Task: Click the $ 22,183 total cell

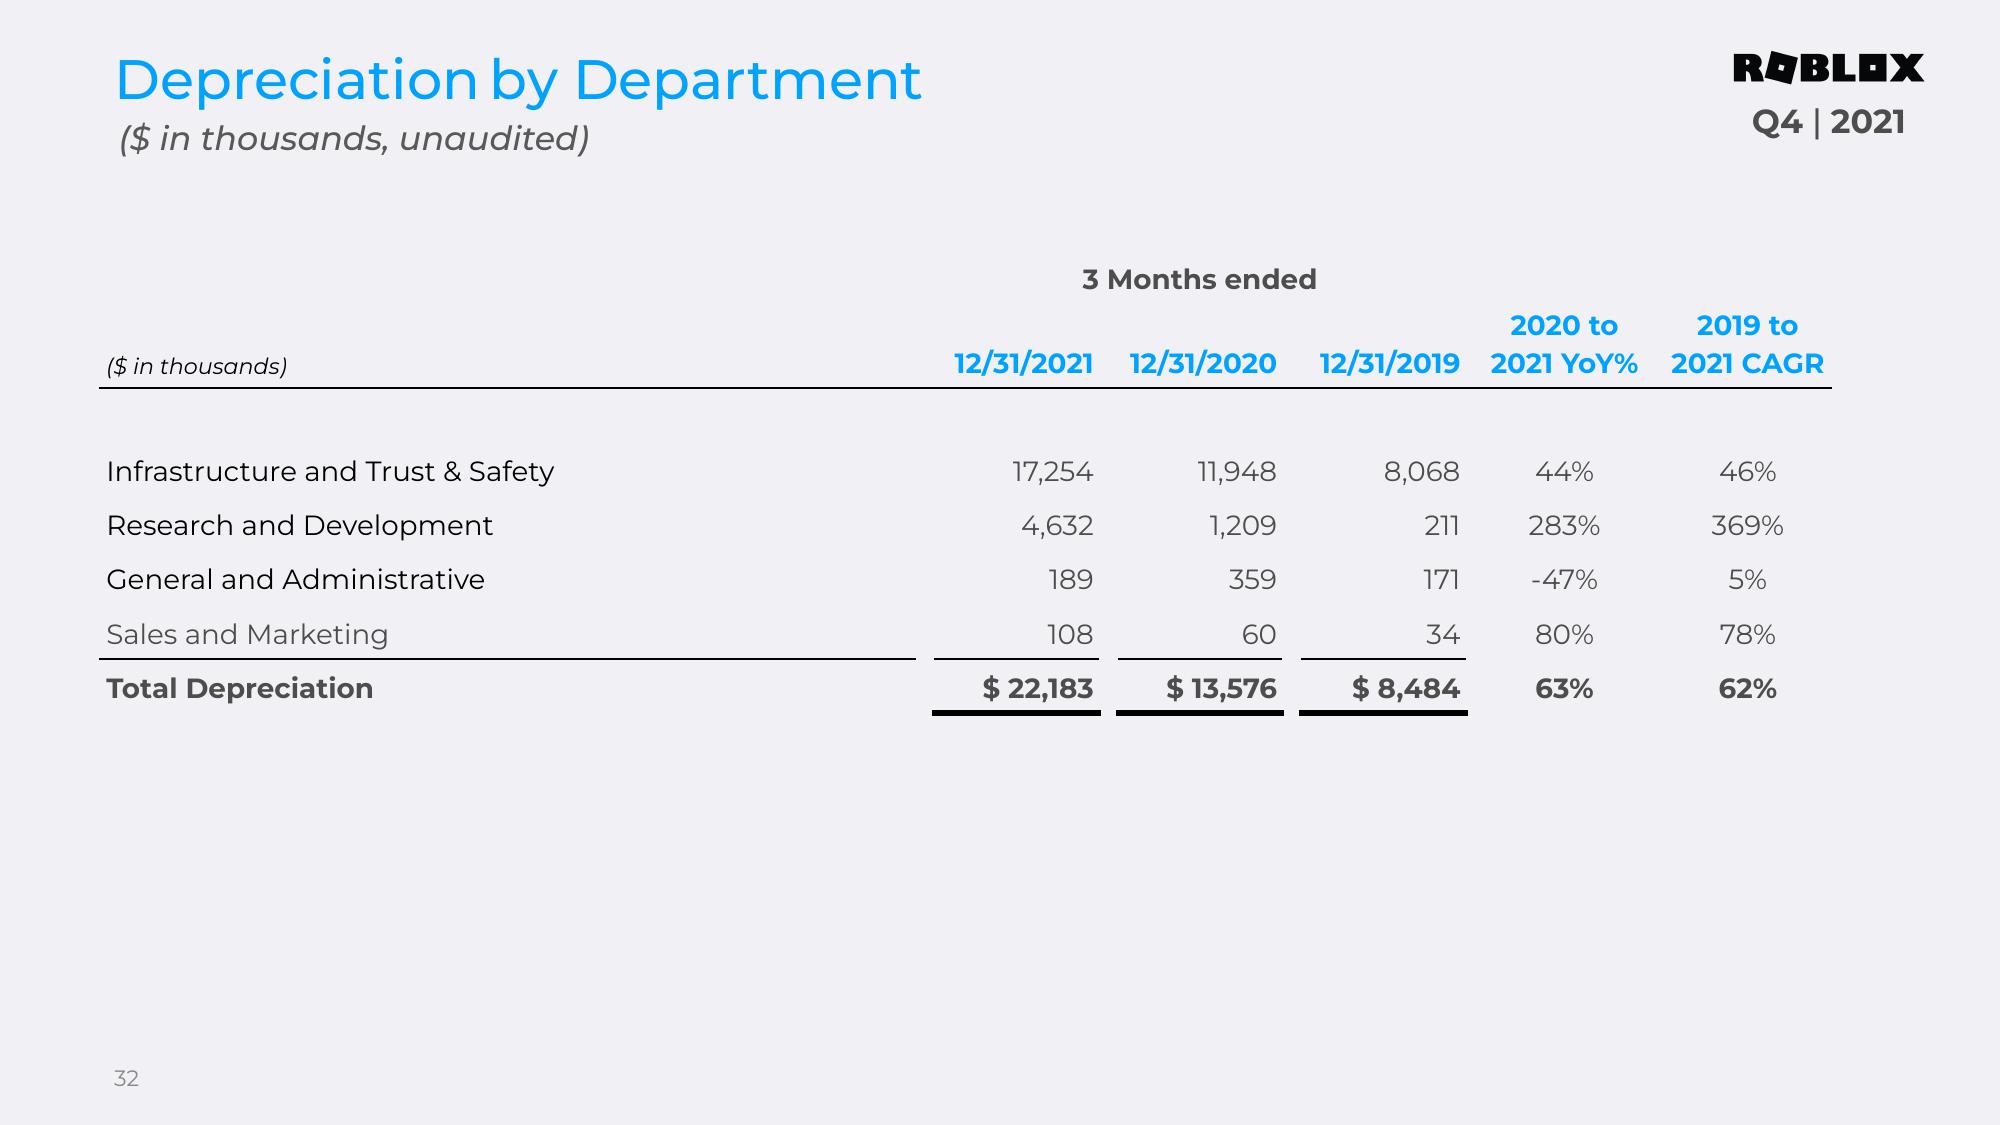Action: [x=1038, y=688]
